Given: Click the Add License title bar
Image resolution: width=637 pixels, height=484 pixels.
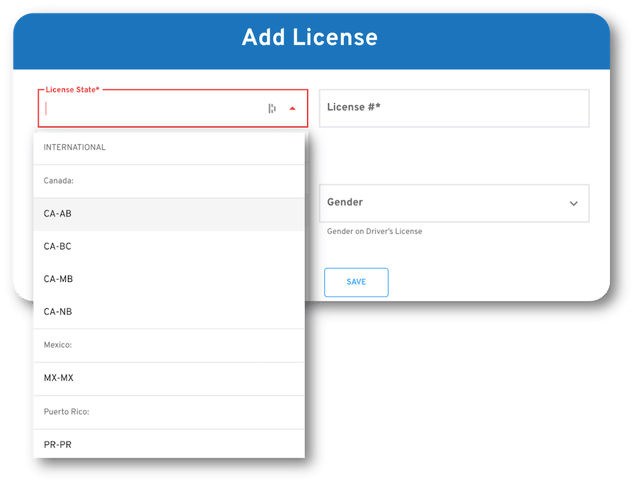Looking at the screenshot, I should [x=310, y=38].
